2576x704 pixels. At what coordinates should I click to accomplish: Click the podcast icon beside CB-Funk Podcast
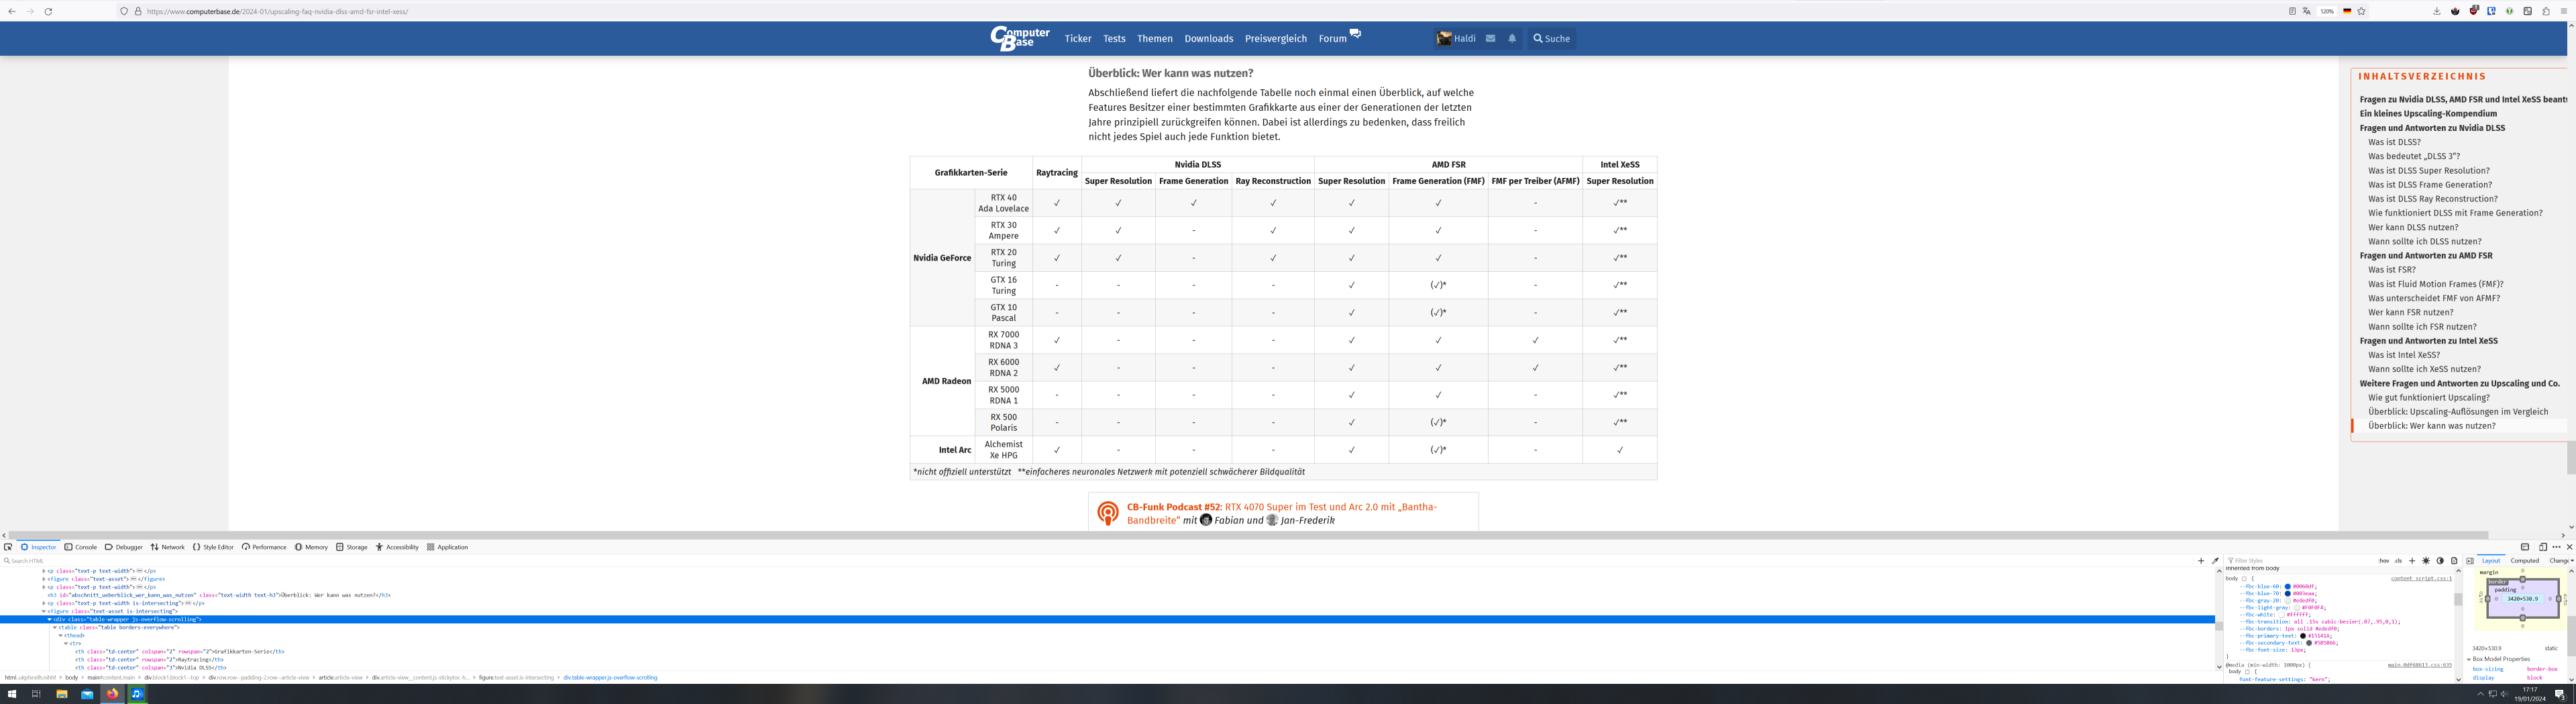(1108, 513)
